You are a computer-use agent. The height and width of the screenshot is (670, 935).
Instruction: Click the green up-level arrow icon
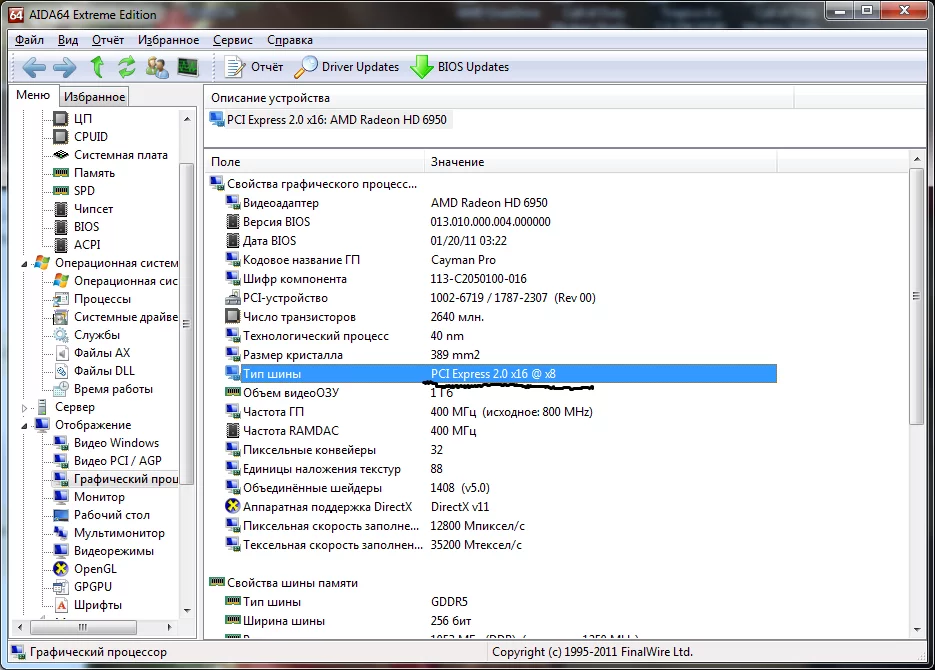pos(97,67)
